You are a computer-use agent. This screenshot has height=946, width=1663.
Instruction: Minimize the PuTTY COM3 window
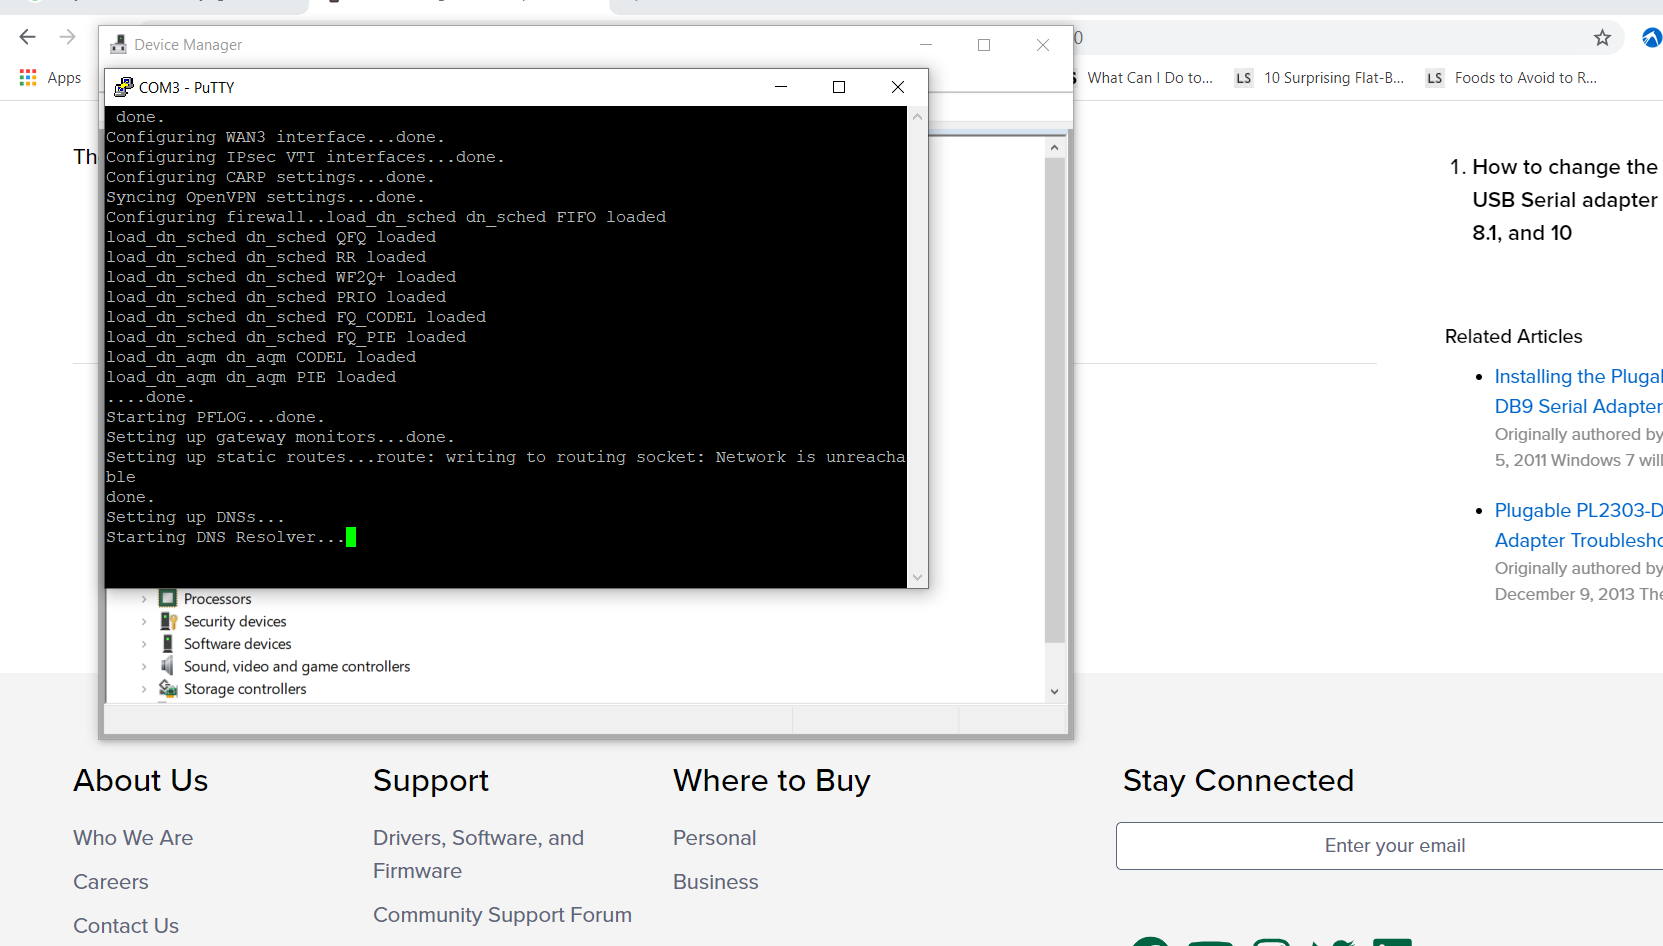(781, 87)
